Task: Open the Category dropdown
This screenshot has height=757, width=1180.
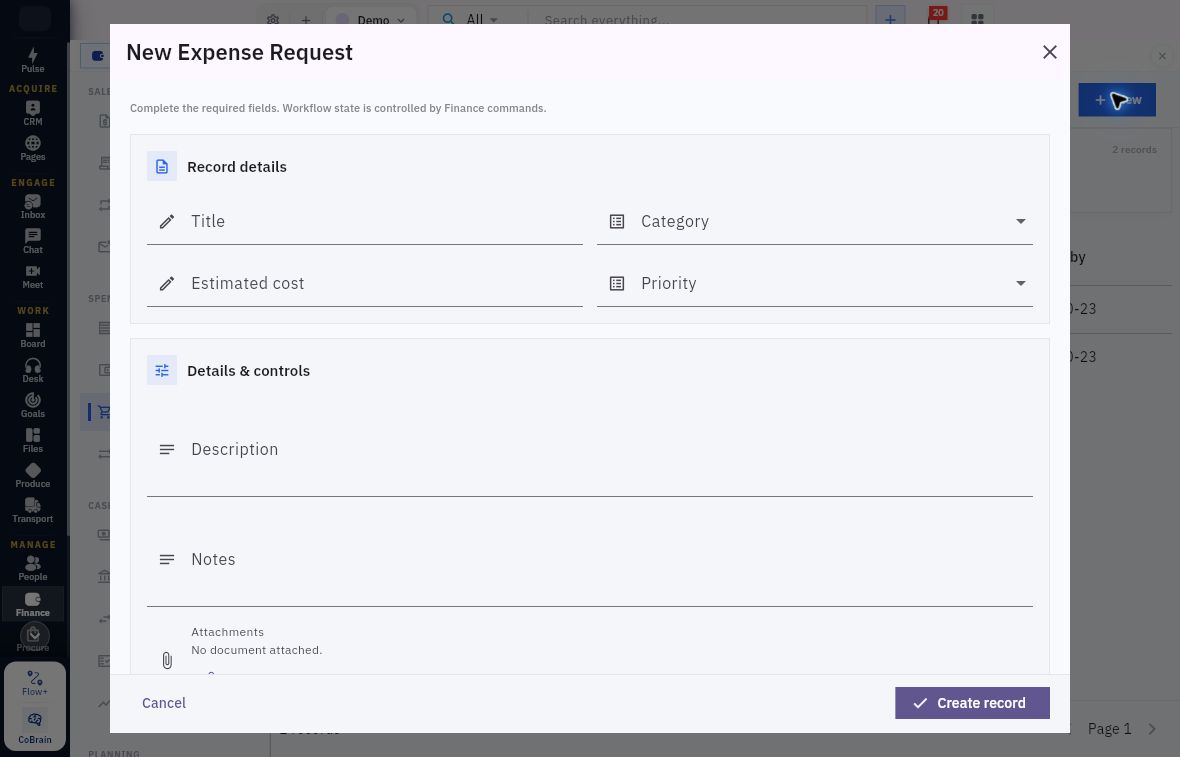Action: point(814,221)
